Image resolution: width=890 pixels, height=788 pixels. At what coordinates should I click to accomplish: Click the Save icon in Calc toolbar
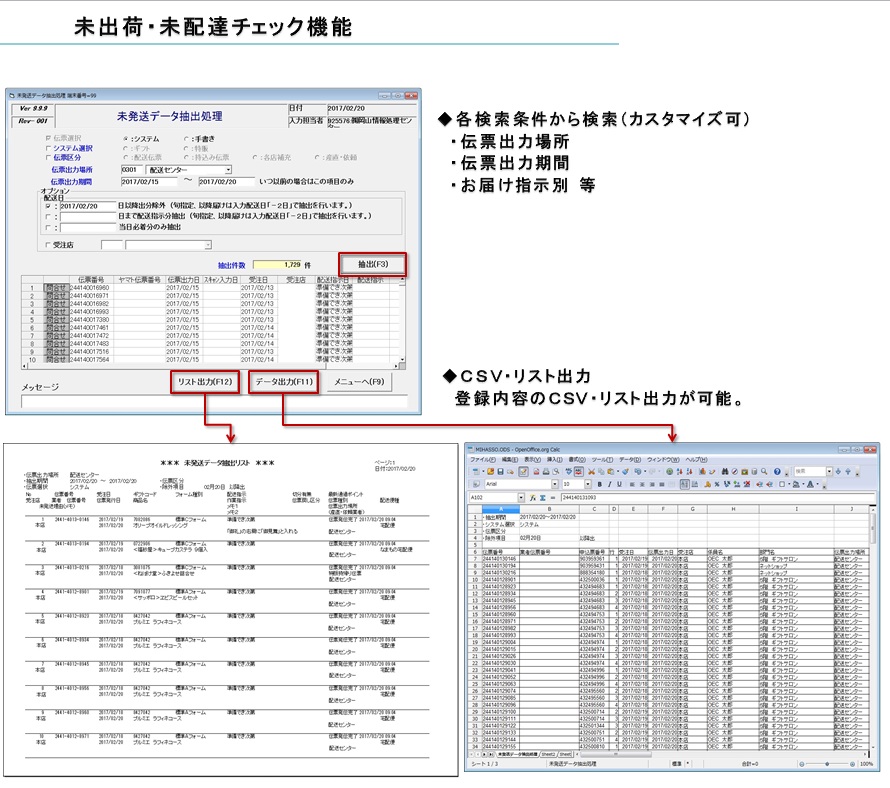500,472
